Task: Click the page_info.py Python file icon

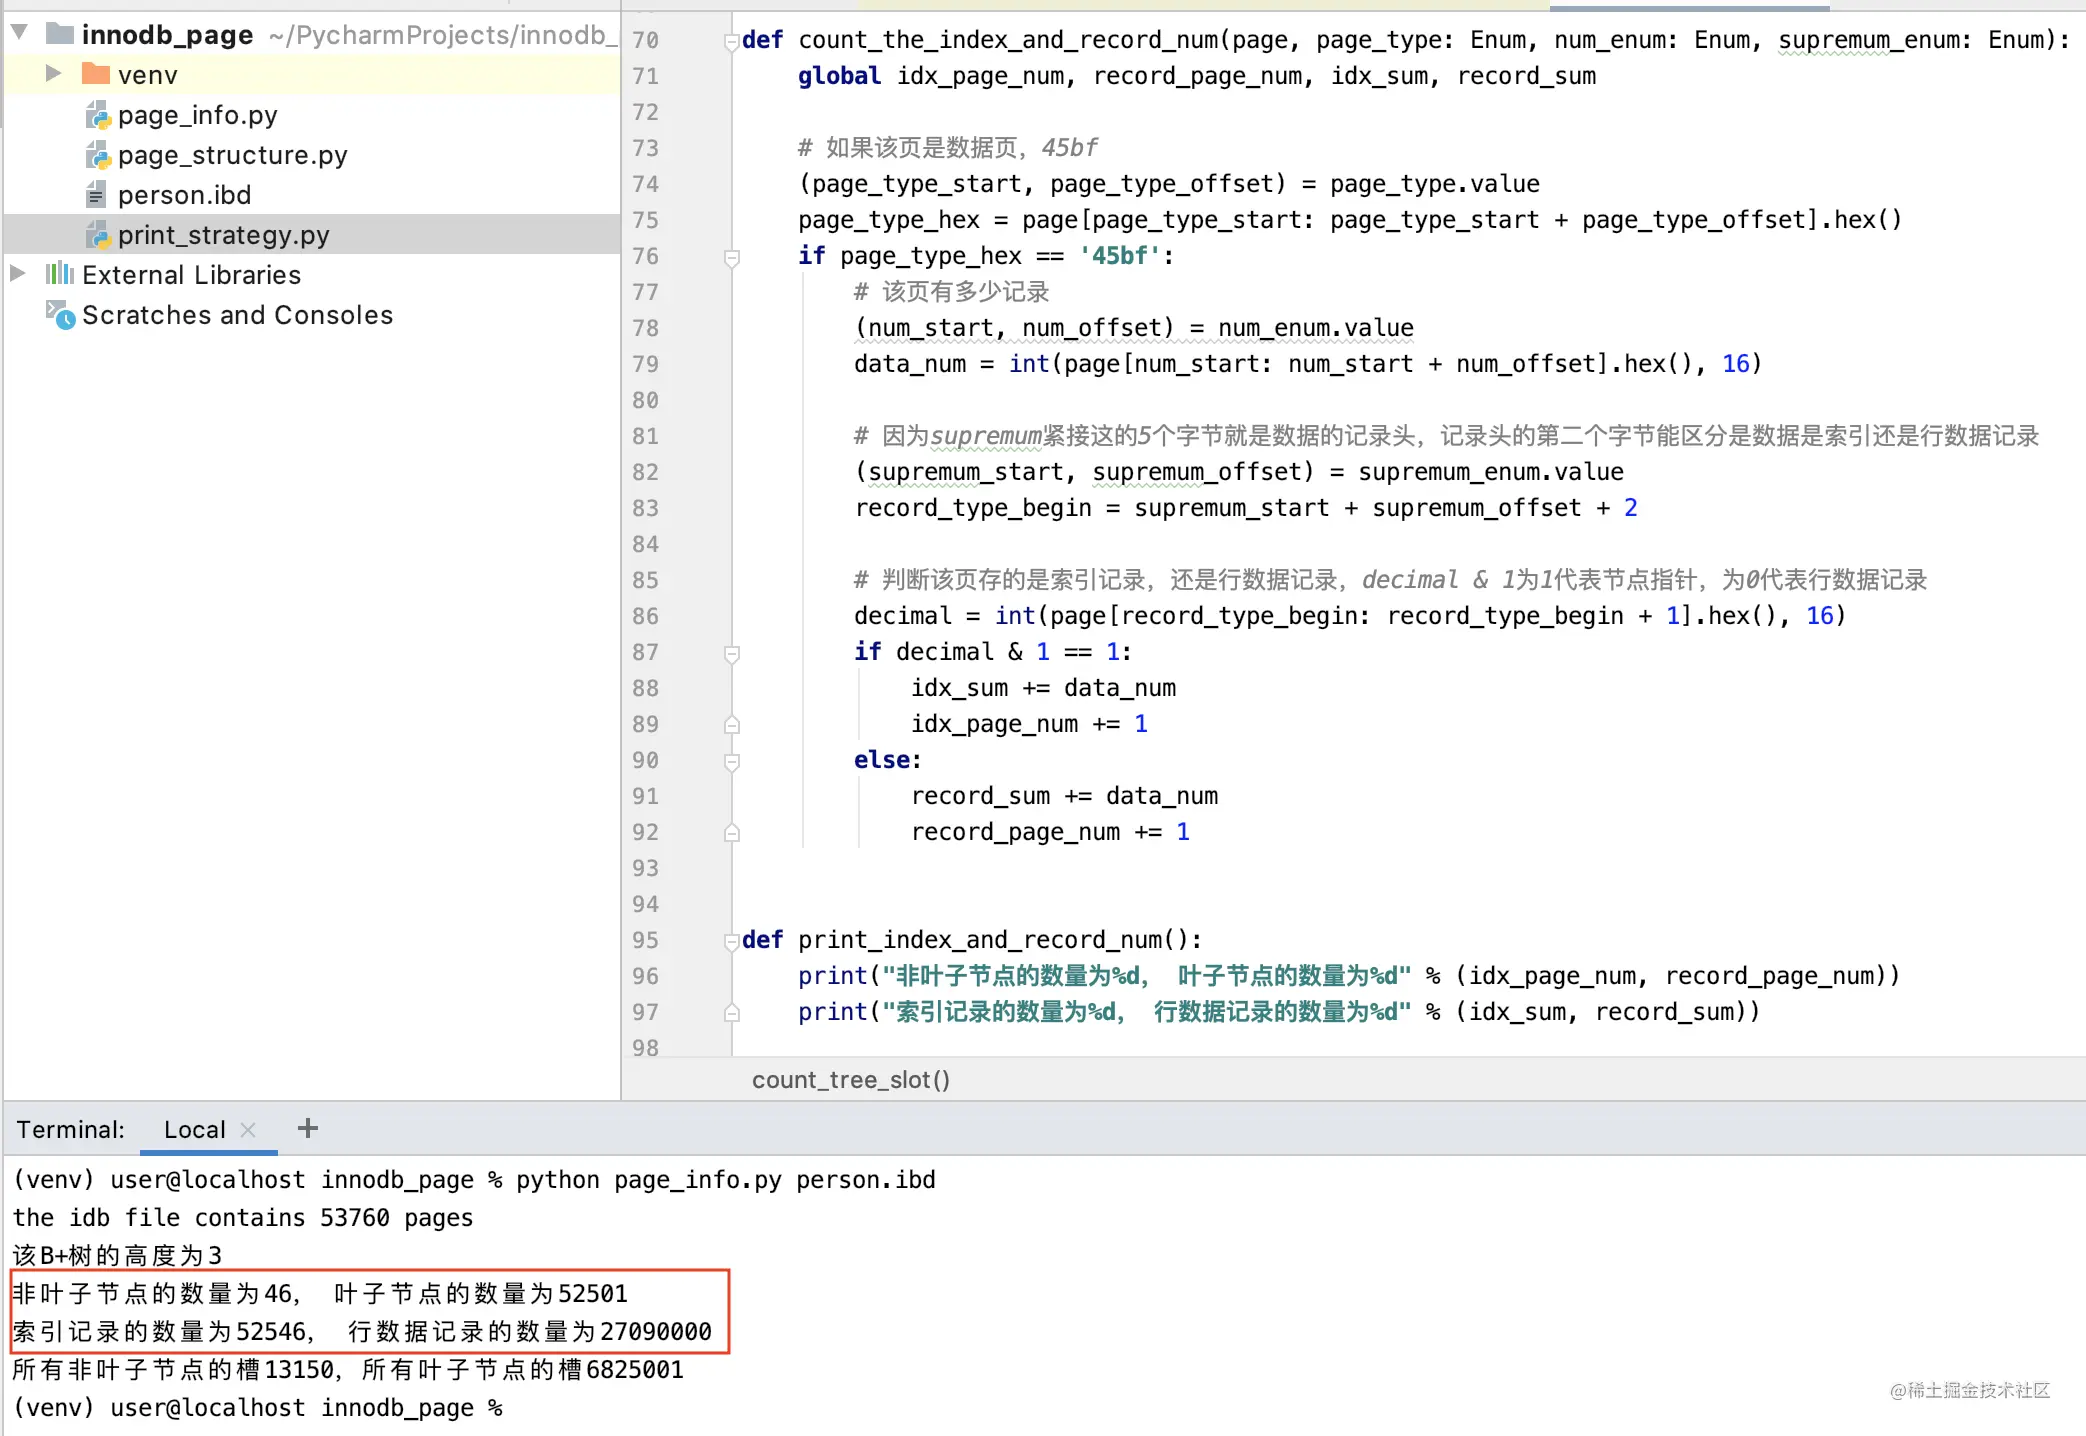Action: [x=97, y=115]
